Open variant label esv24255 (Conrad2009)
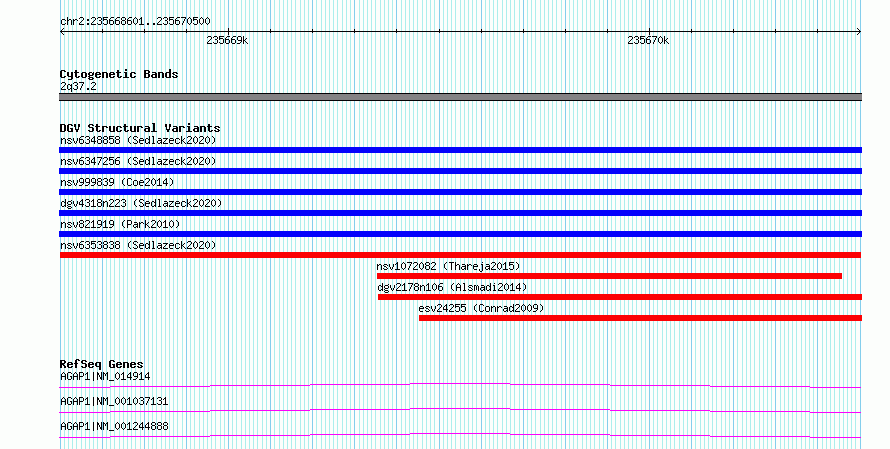 (481, 308)
